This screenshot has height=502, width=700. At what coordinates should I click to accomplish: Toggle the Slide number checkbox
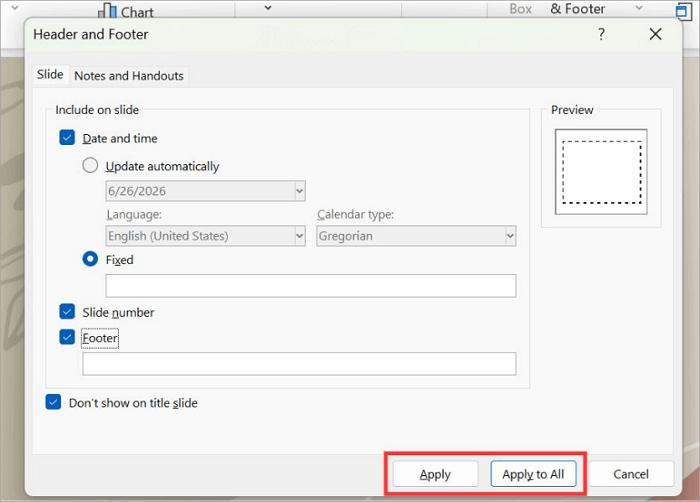pyautogui.click(x=67, y=312)
